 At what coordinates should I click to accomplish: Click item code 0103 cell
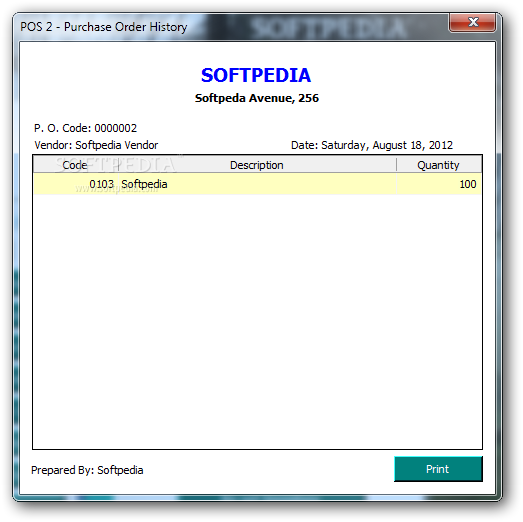(x=76, y=184)
